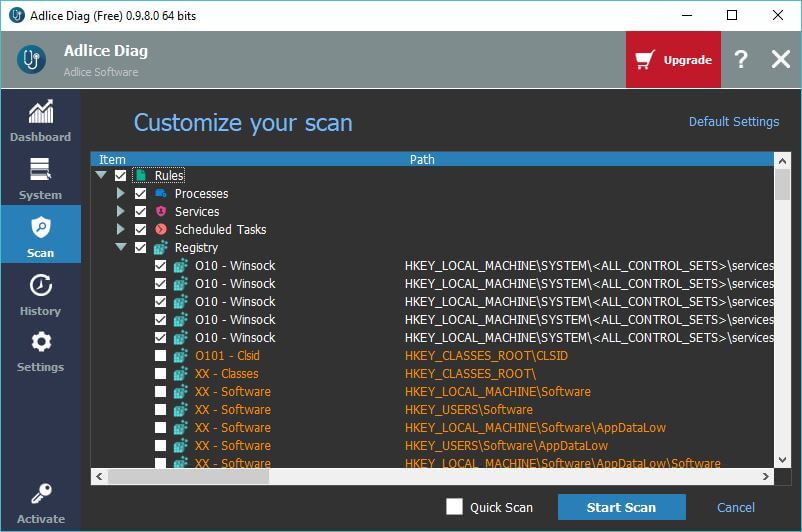Expand the Scheduled Tasks node
This screenshot has height=532, width=802.
click(x=121, y=230)
